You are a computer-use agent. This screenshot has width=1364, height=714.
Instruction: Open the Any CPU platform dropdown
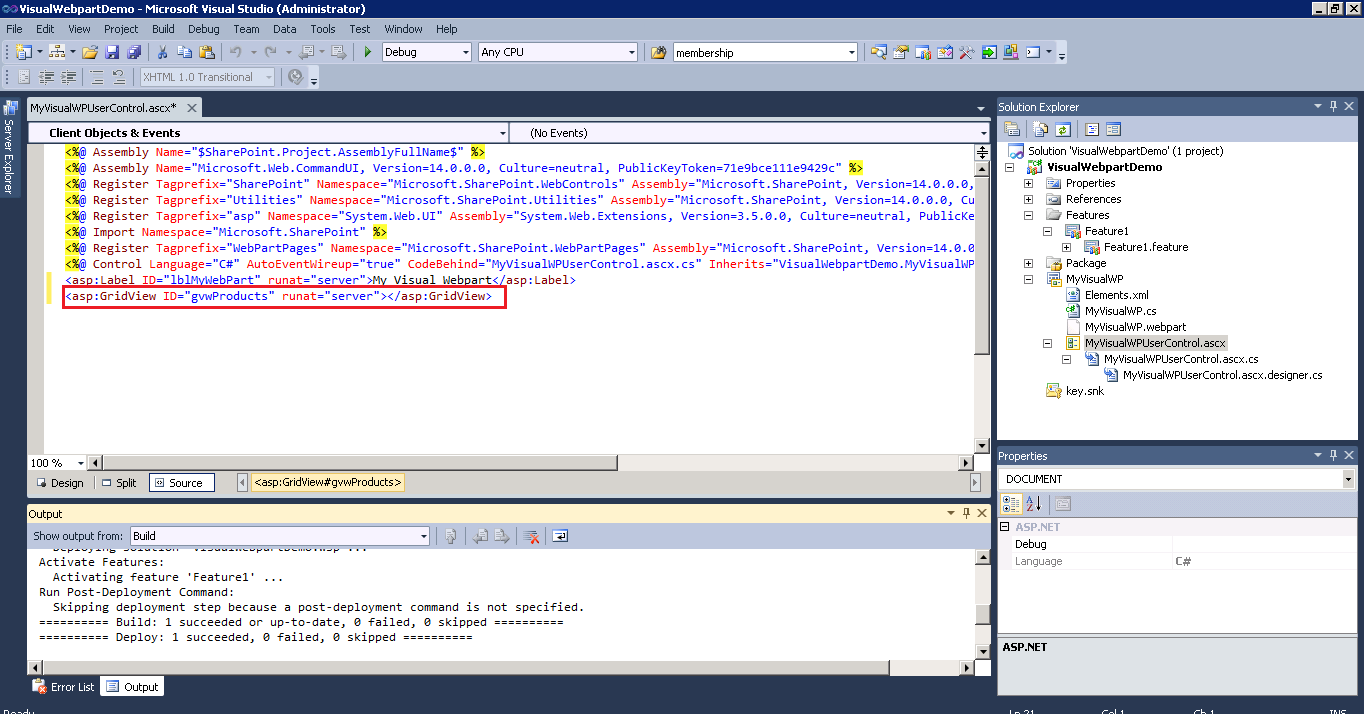[x=630, y=51]
